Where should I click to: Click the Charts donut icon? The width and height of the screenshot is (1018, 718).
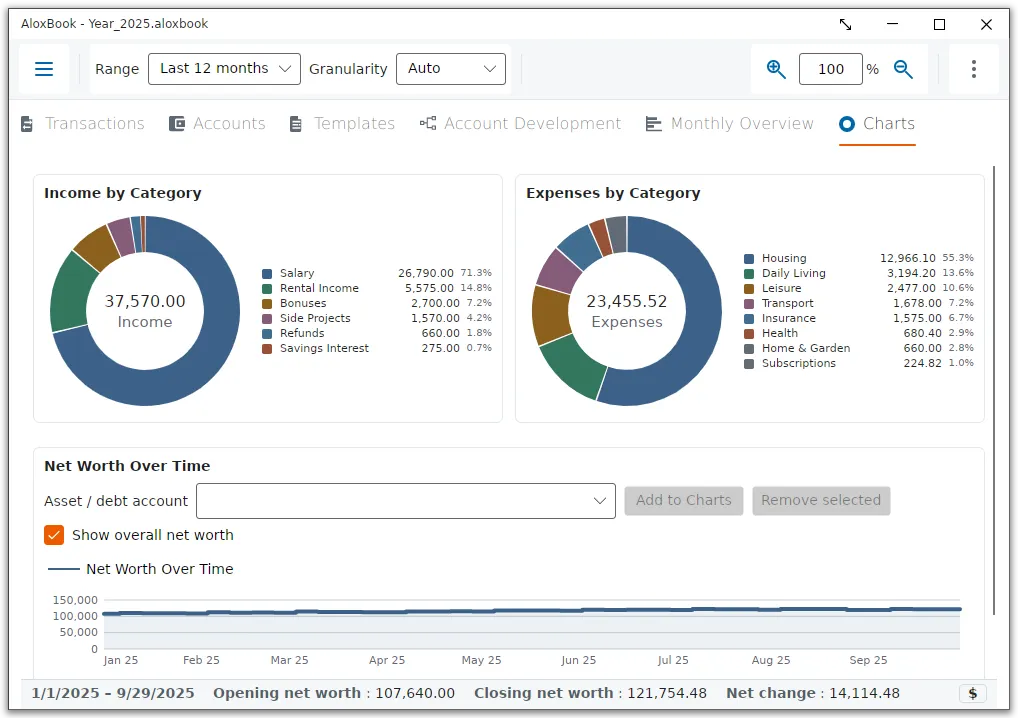point(847,123)
